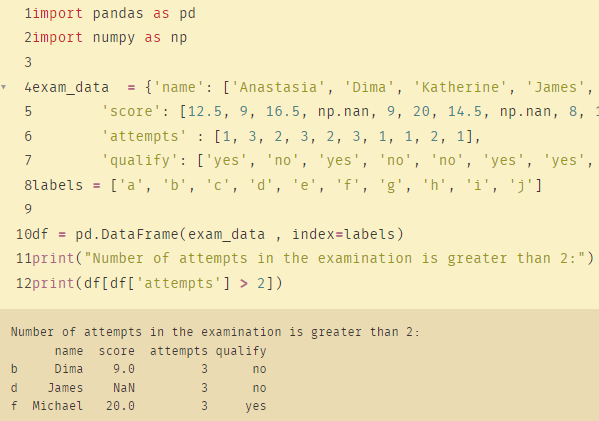Screen dimensions: 599x421
Task: Click 'Dima' in output row b
Action: (x=69, y=369)
